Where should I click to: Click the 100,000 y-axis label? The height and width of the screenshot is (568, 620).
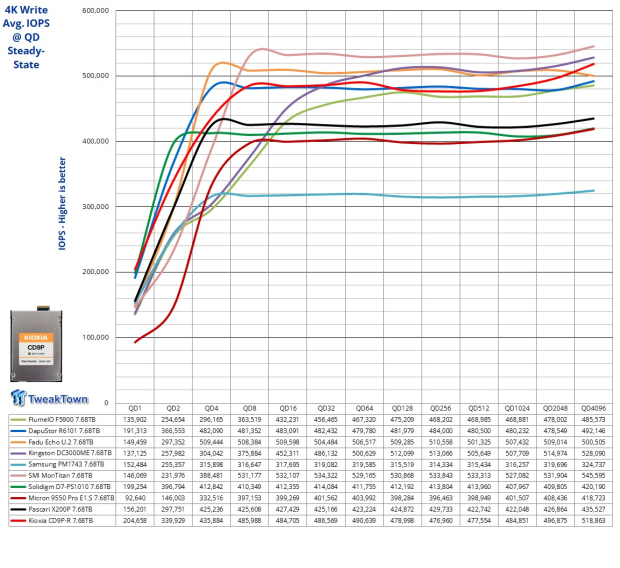pos(96,337)
